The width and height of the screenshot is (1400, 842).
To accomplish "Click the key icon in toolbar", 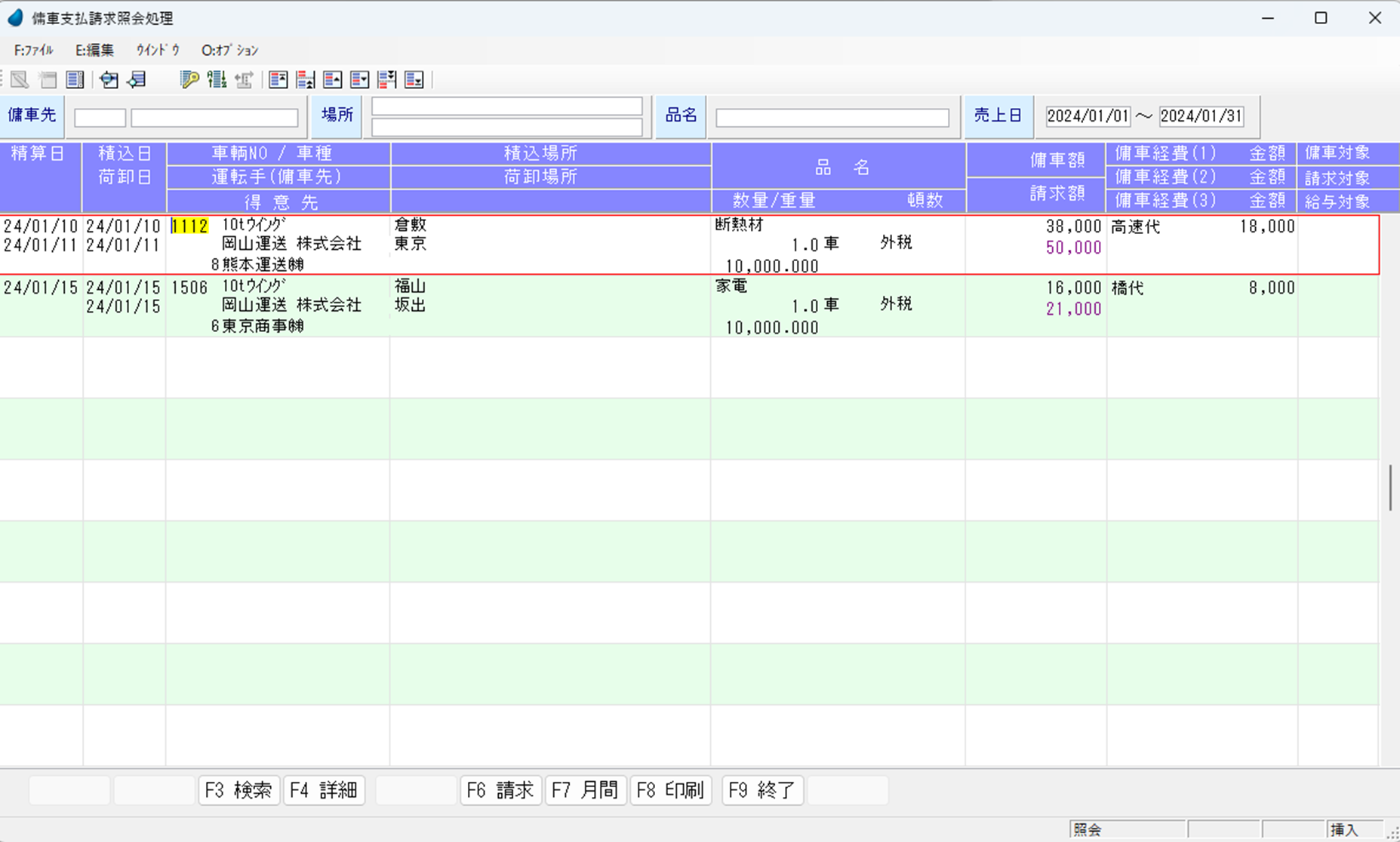I will click(189, 80).
